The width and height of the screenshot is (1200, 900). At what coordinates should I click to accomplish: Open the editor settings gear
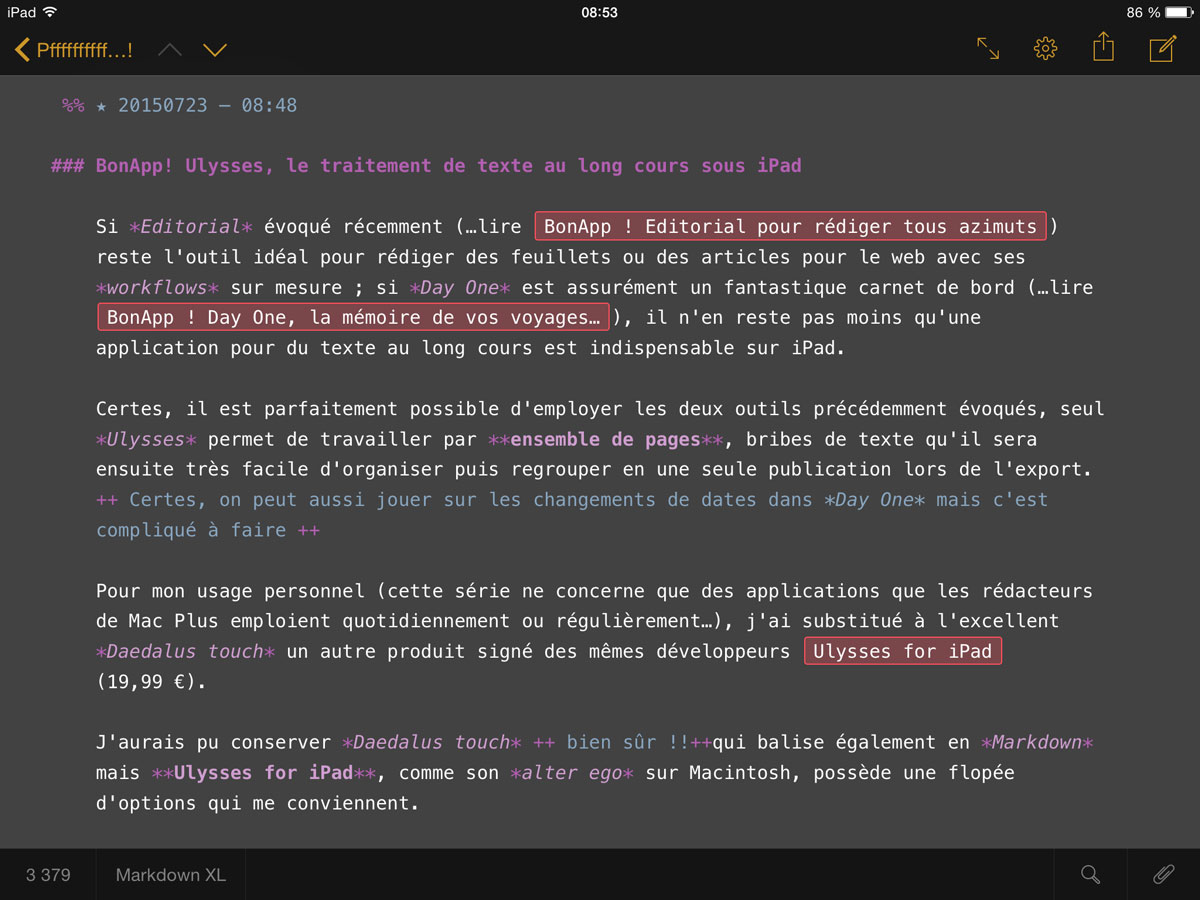click(1045, 48)
